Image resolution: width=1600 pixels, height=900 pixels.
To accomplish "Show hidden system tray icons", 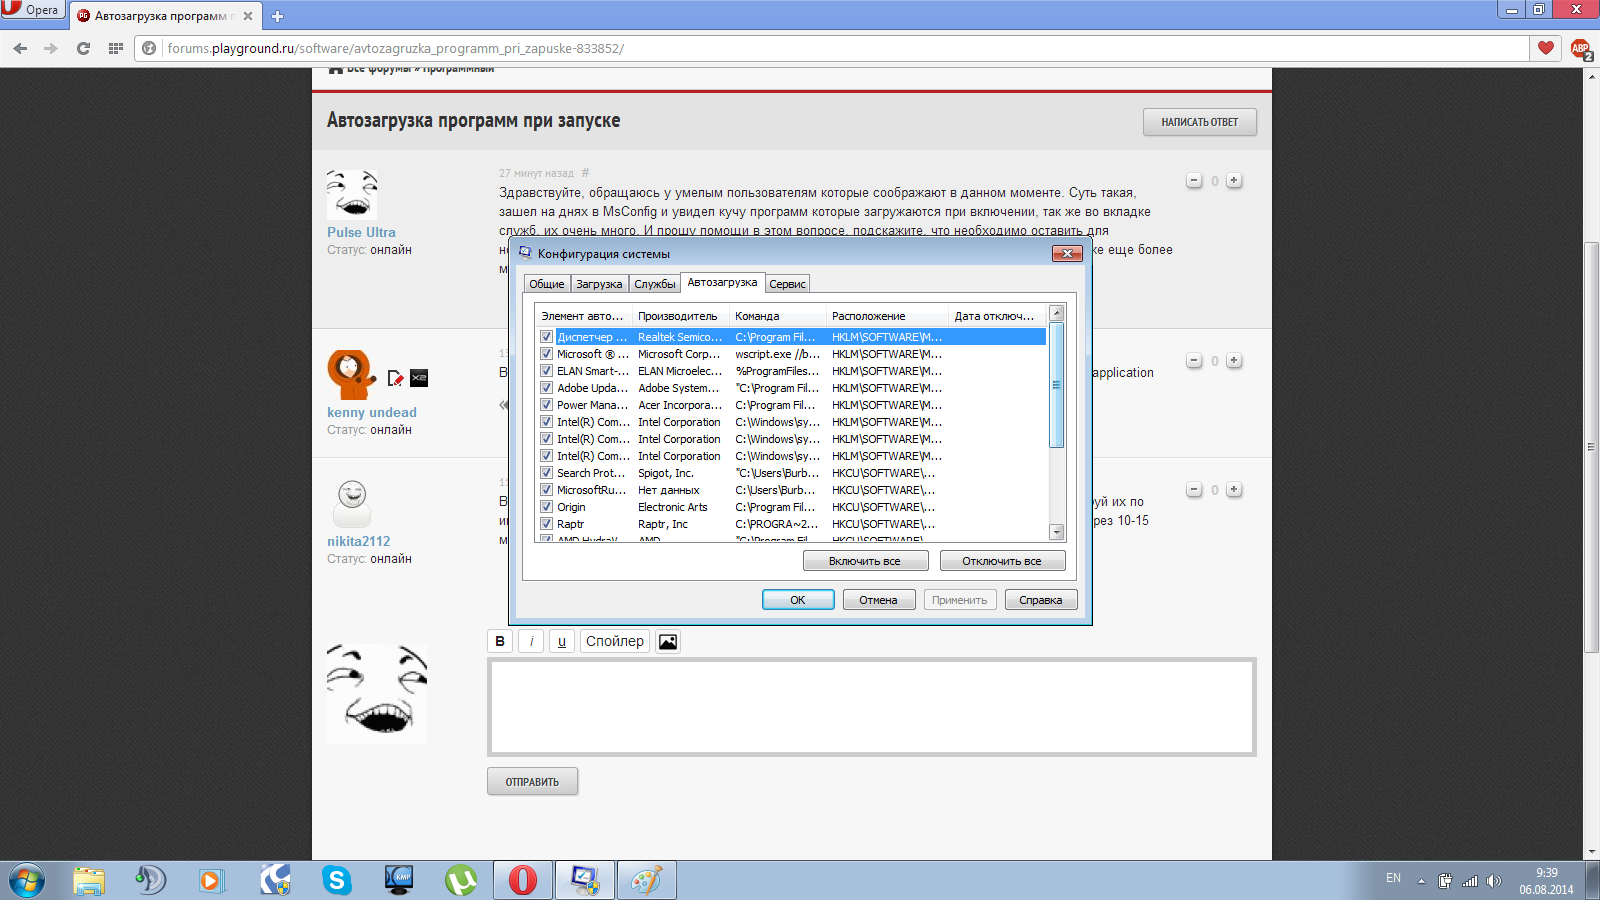I will pos(1421,881).
